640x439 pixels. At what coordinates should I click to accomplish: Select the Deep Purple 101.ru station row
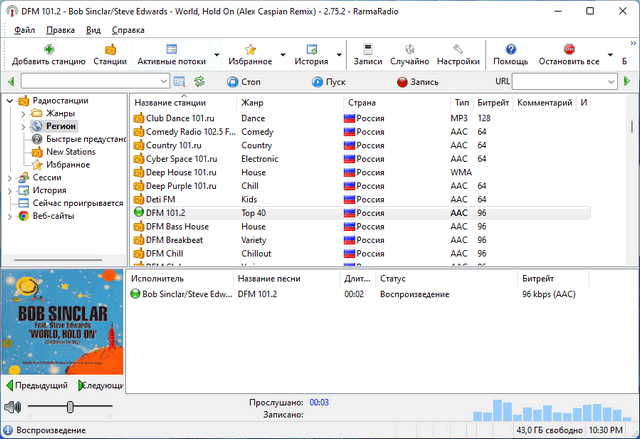point(180,185)
